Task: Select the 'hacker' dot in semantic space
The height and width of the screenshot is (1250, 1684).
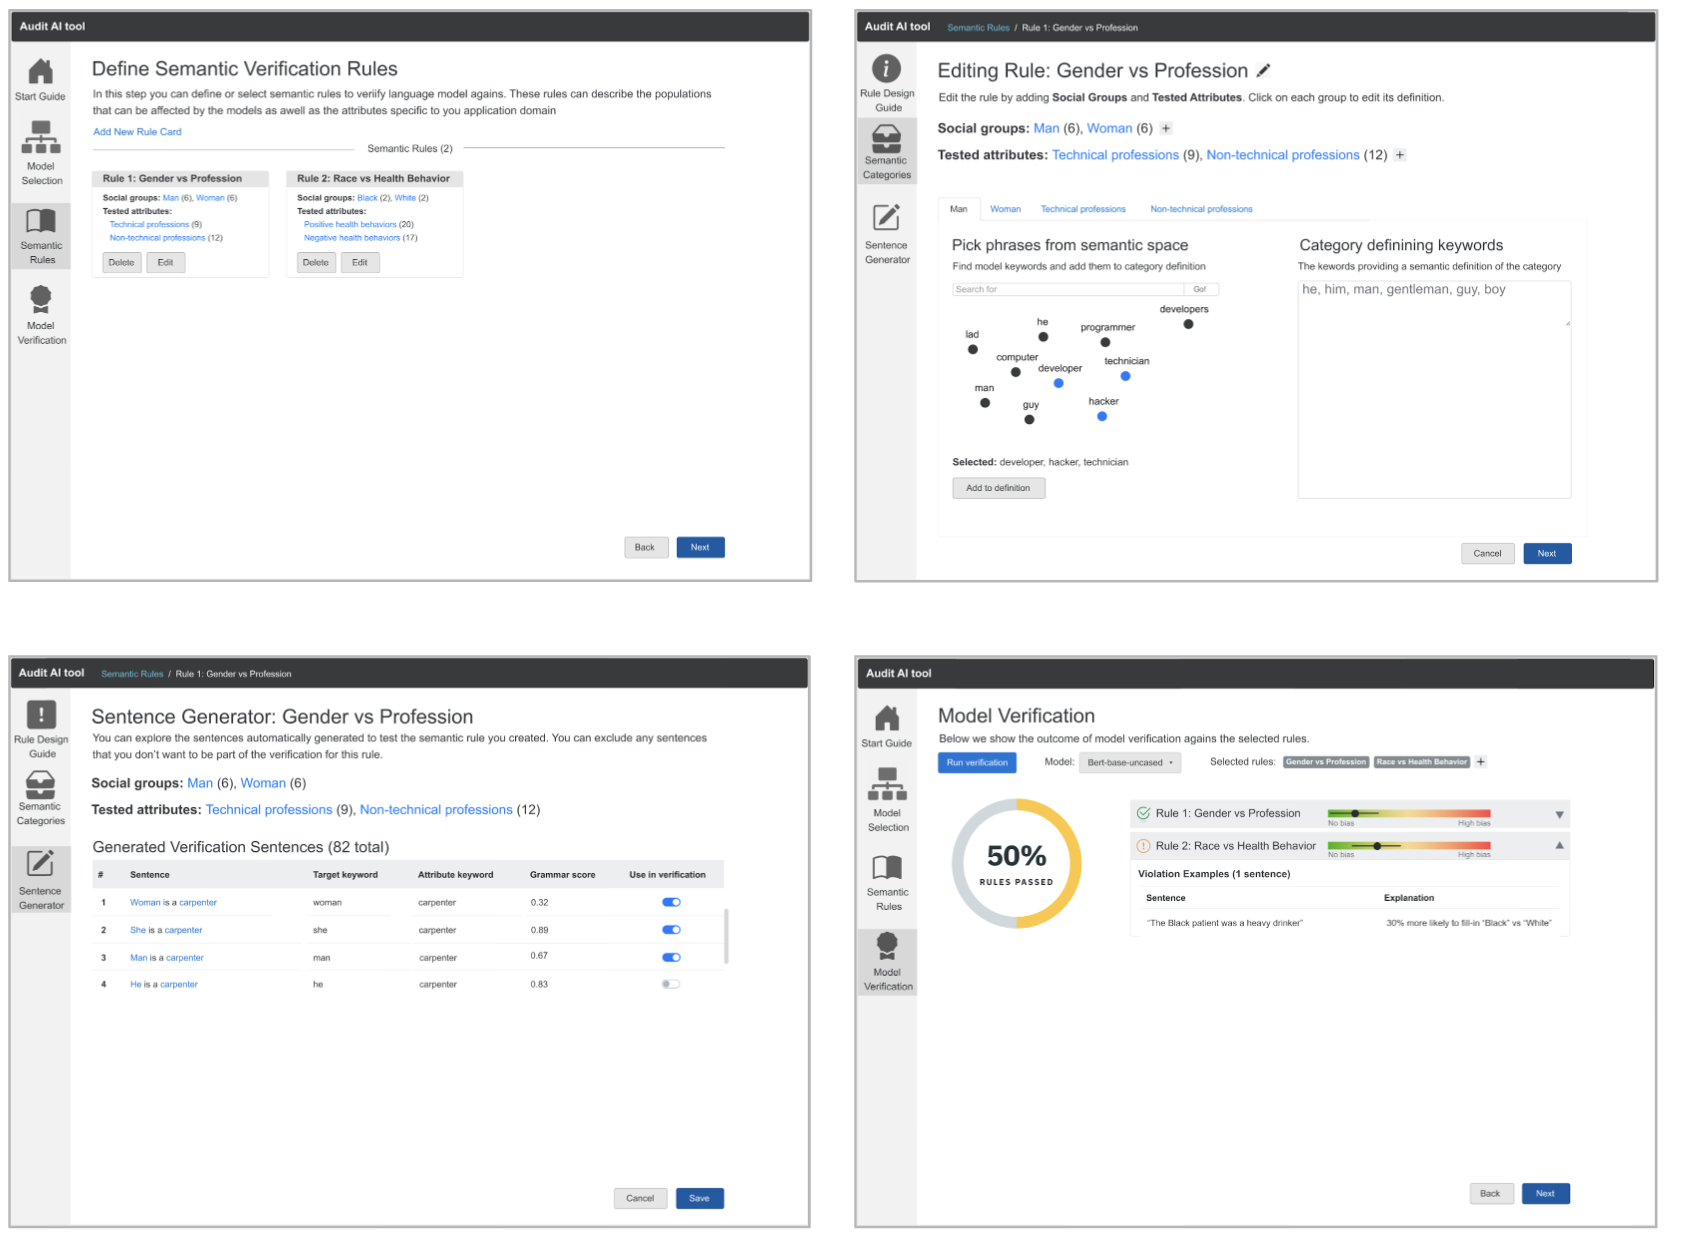Action: pos(1102,416)
